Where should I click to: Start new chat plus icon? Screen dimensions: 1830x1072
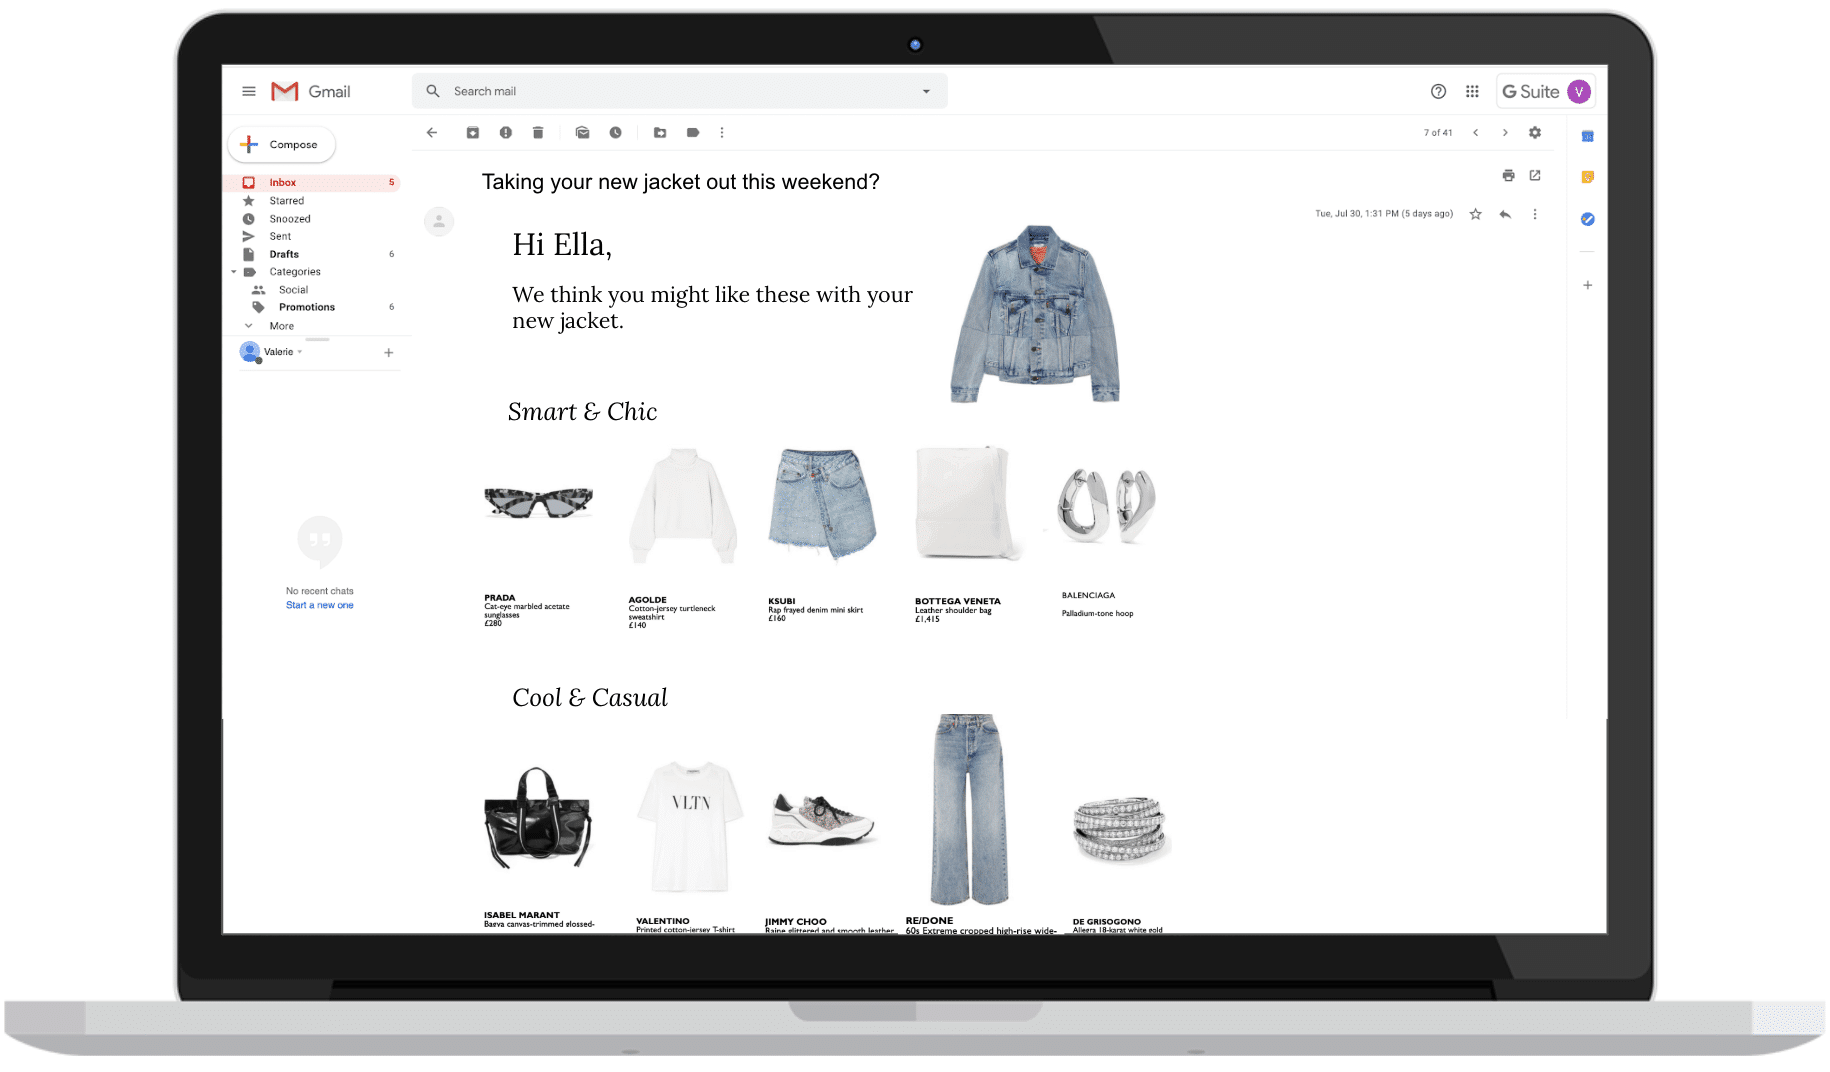pos(389,352)
